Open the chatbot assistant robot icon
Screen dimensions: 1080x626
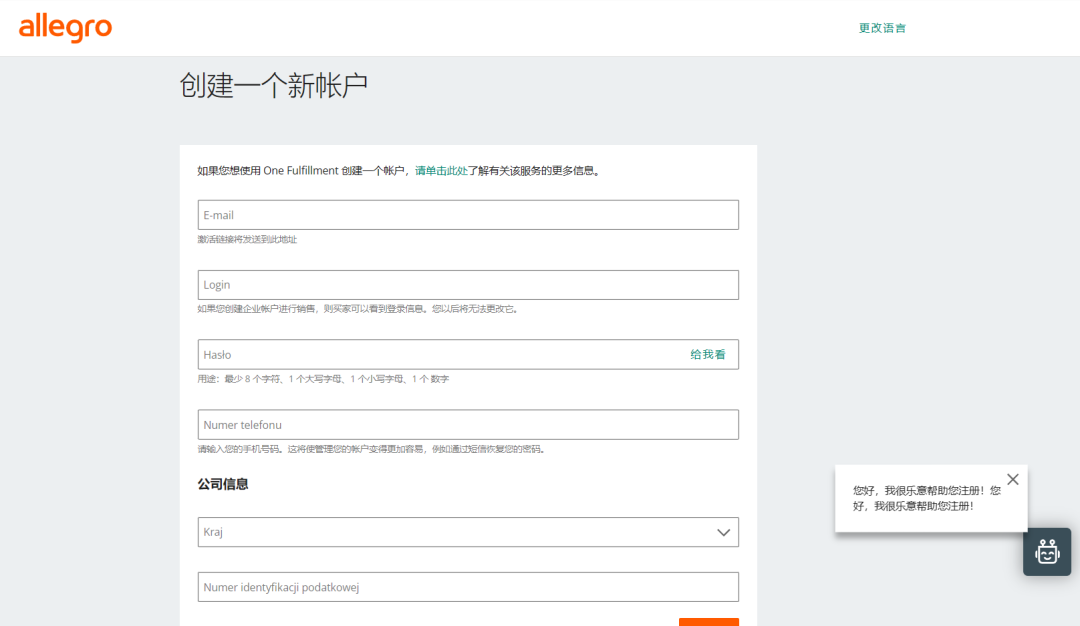pos(1046,551)
